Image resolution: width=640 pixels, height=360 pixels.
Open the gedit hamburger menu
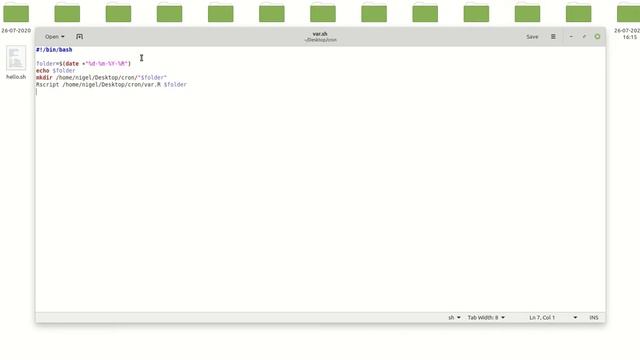coord(553,37)
